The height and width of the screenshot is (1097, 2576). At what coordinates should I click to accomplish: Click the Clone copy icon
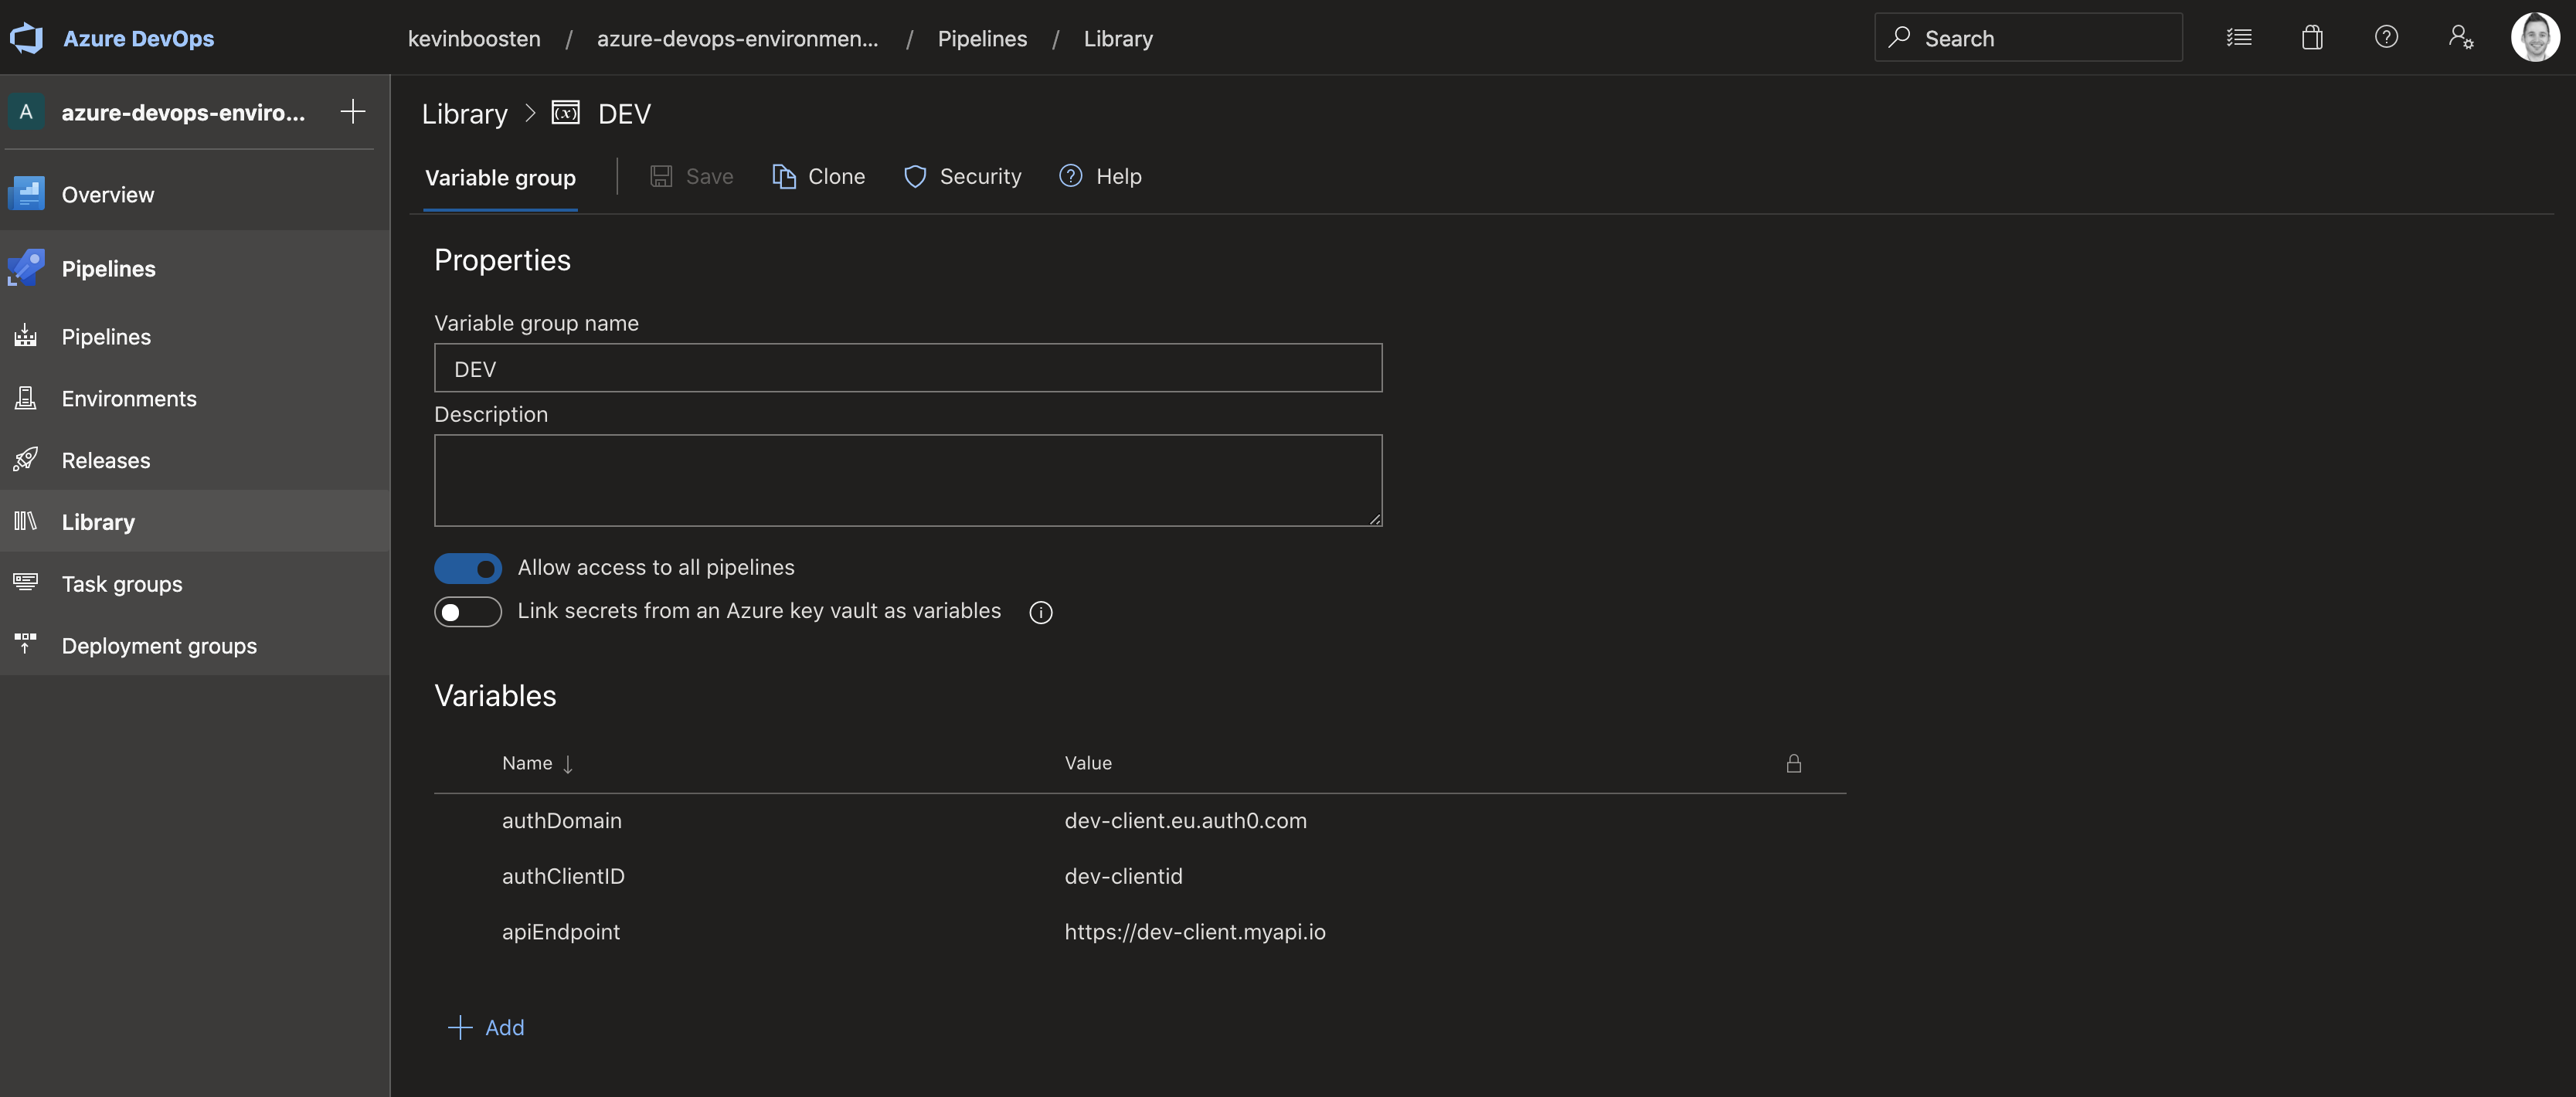point(784,176)
